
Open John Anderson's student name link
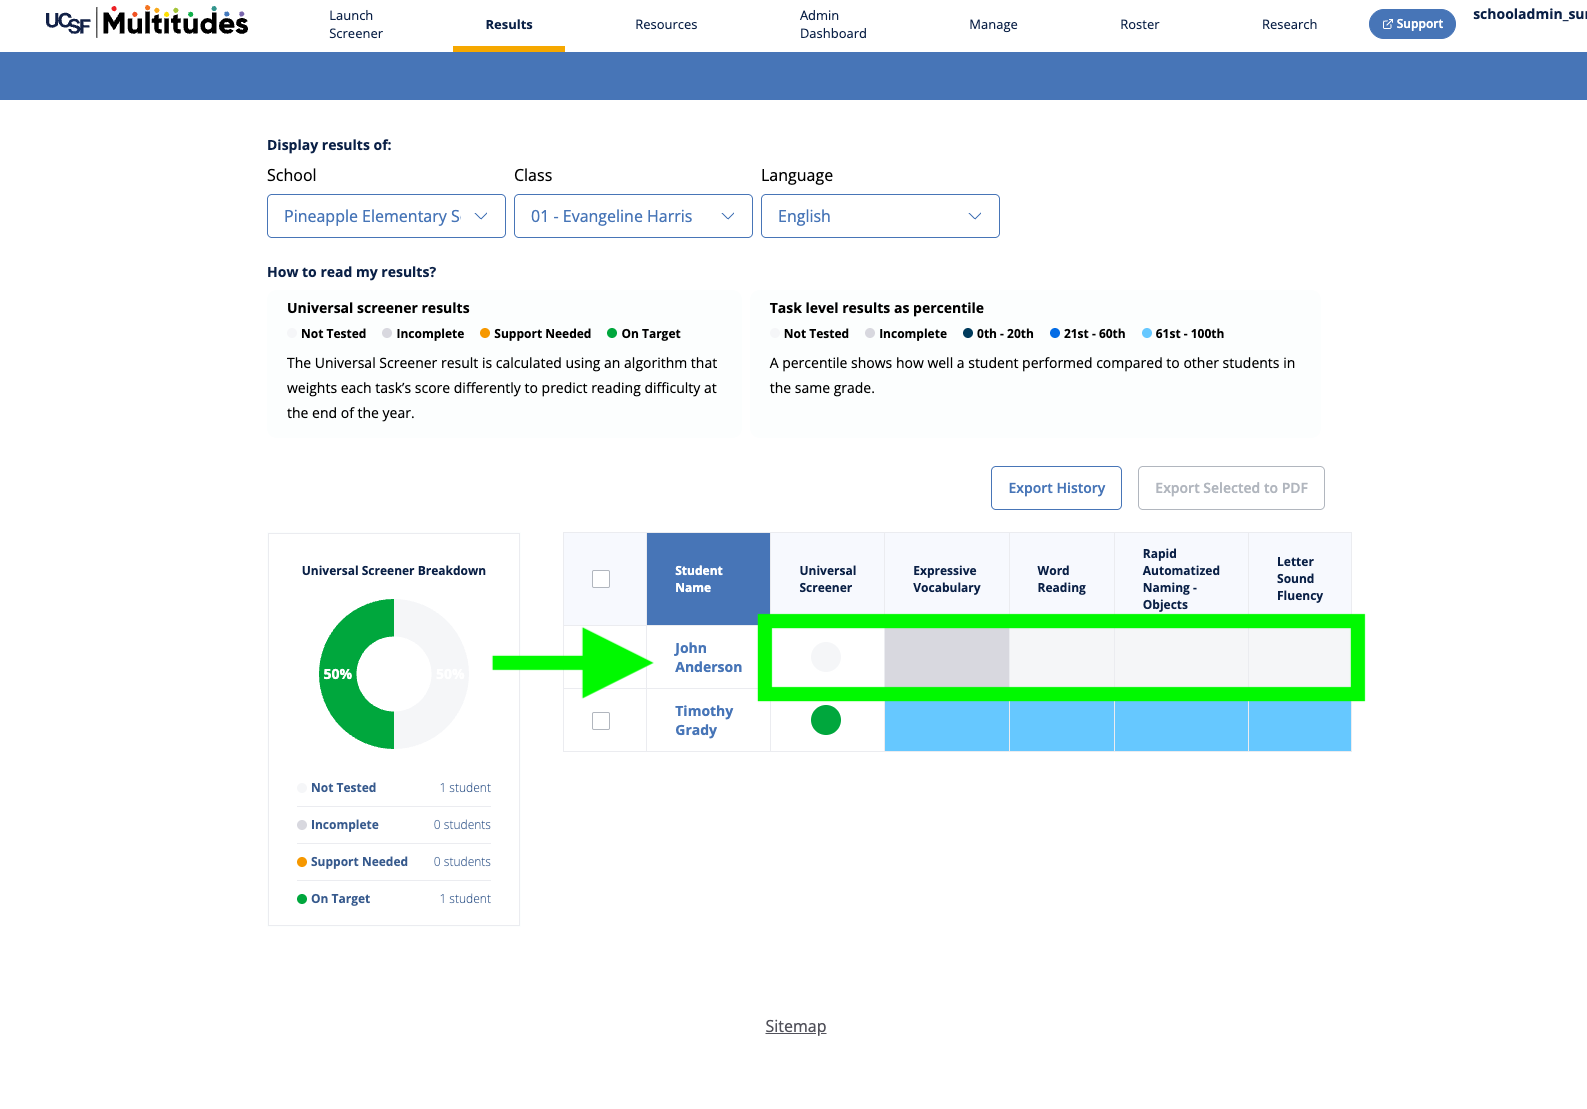click(x=708, y=658)
